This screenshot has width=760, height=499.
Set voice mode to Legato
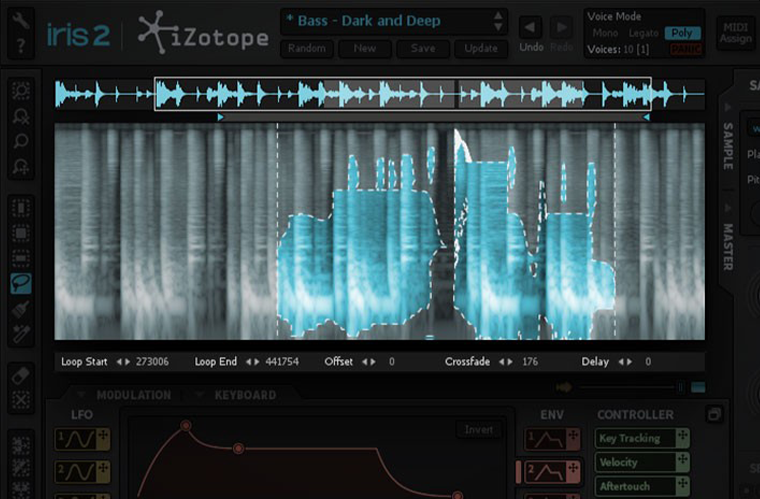click(643, 33)
